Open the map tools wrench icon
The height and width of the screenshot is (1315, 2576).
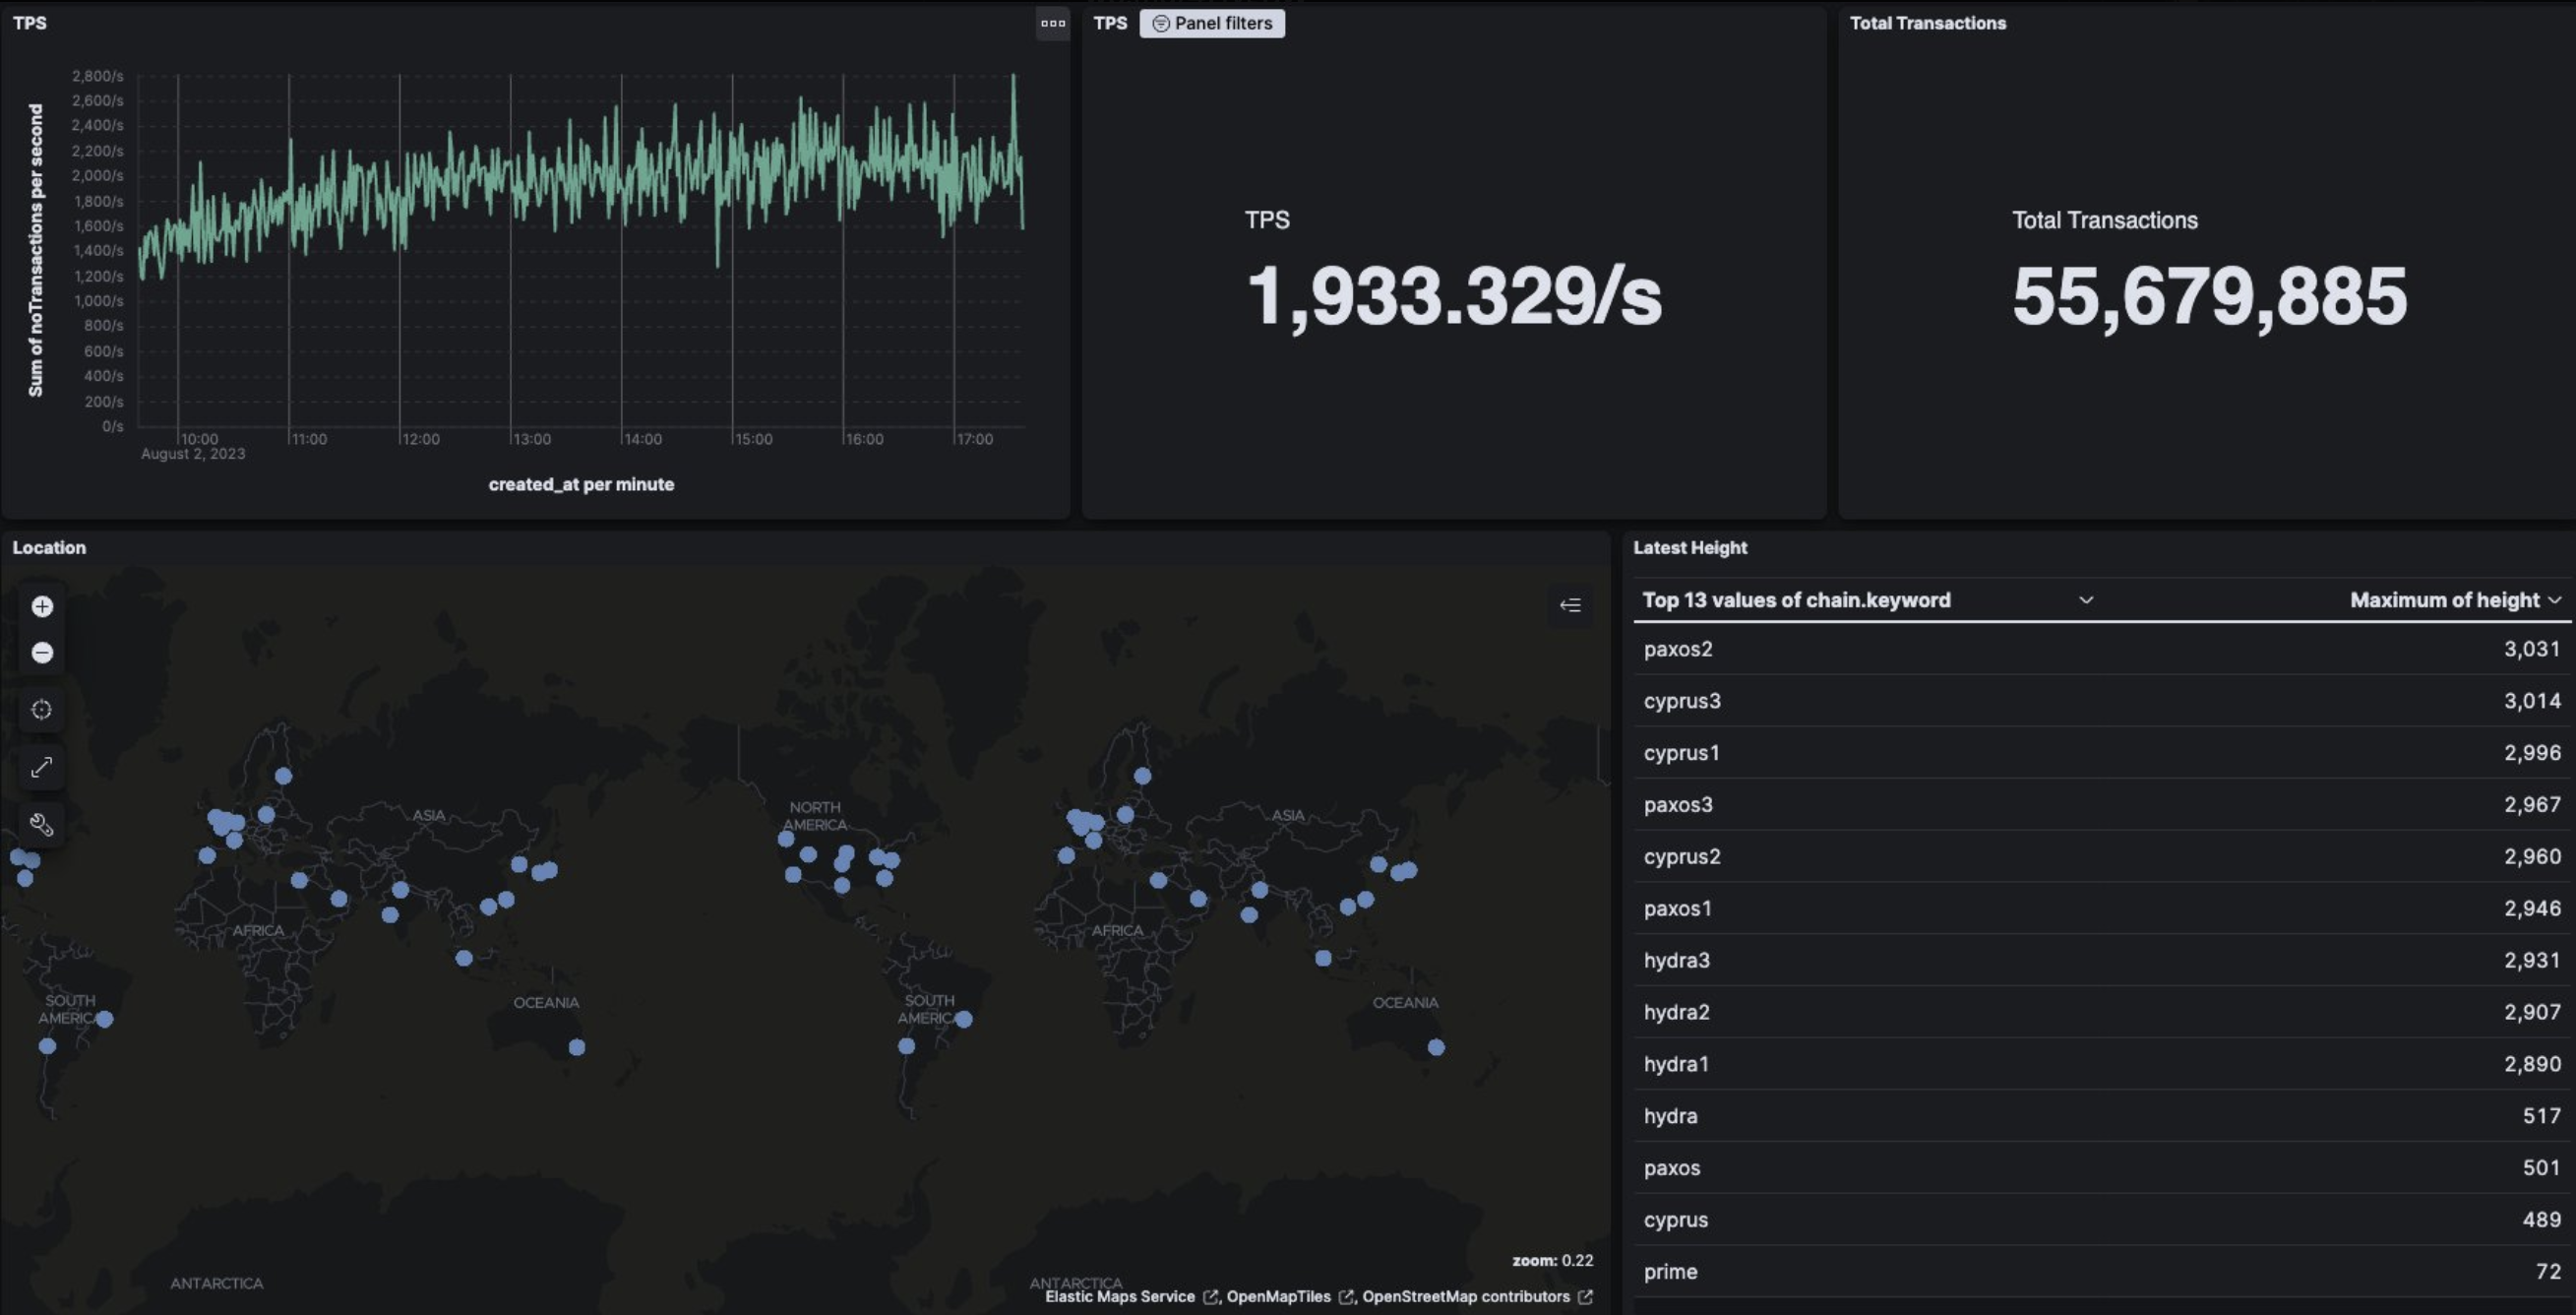(x=42, y=825)
